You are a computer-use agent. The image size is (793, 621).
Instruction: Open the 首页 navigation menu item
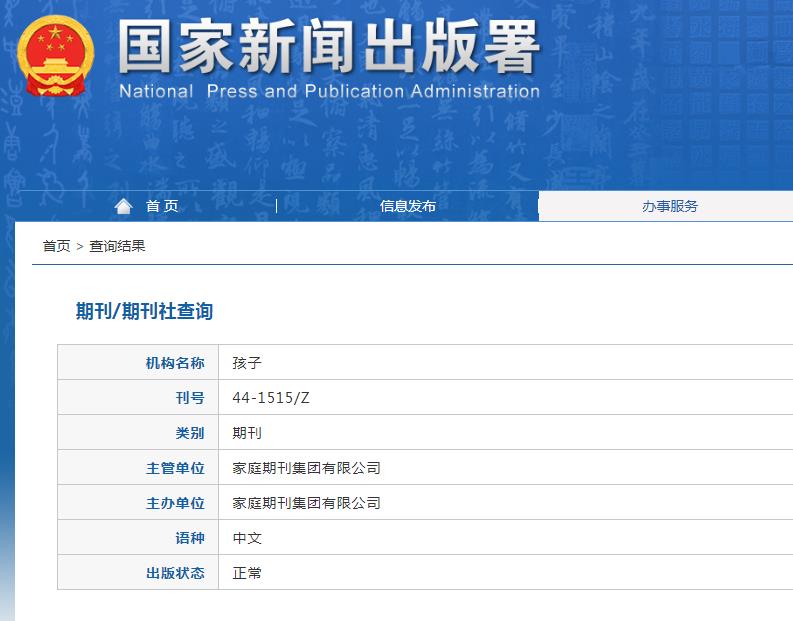tap(162, 206)
